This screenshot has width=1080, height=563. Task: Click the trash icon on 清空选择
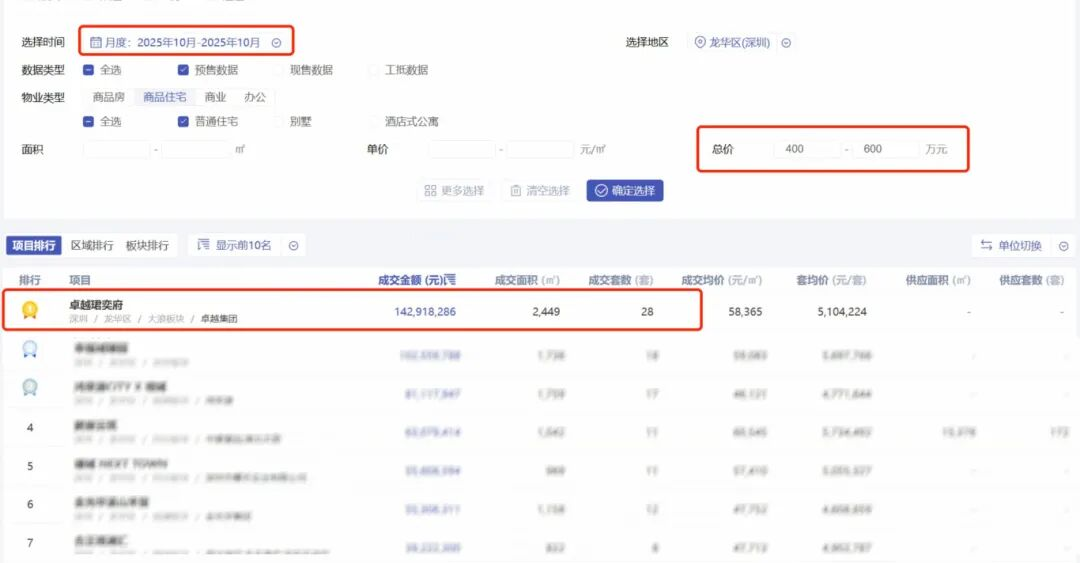[516, 191]
